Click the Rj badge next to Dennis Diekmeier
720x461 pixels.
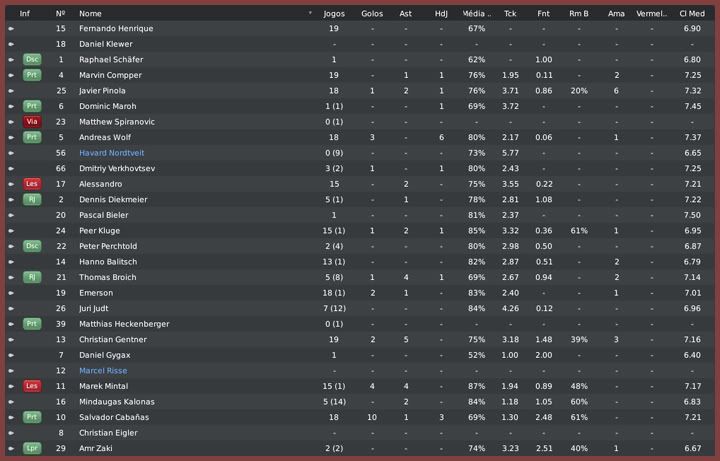click(x=32, y=200)
